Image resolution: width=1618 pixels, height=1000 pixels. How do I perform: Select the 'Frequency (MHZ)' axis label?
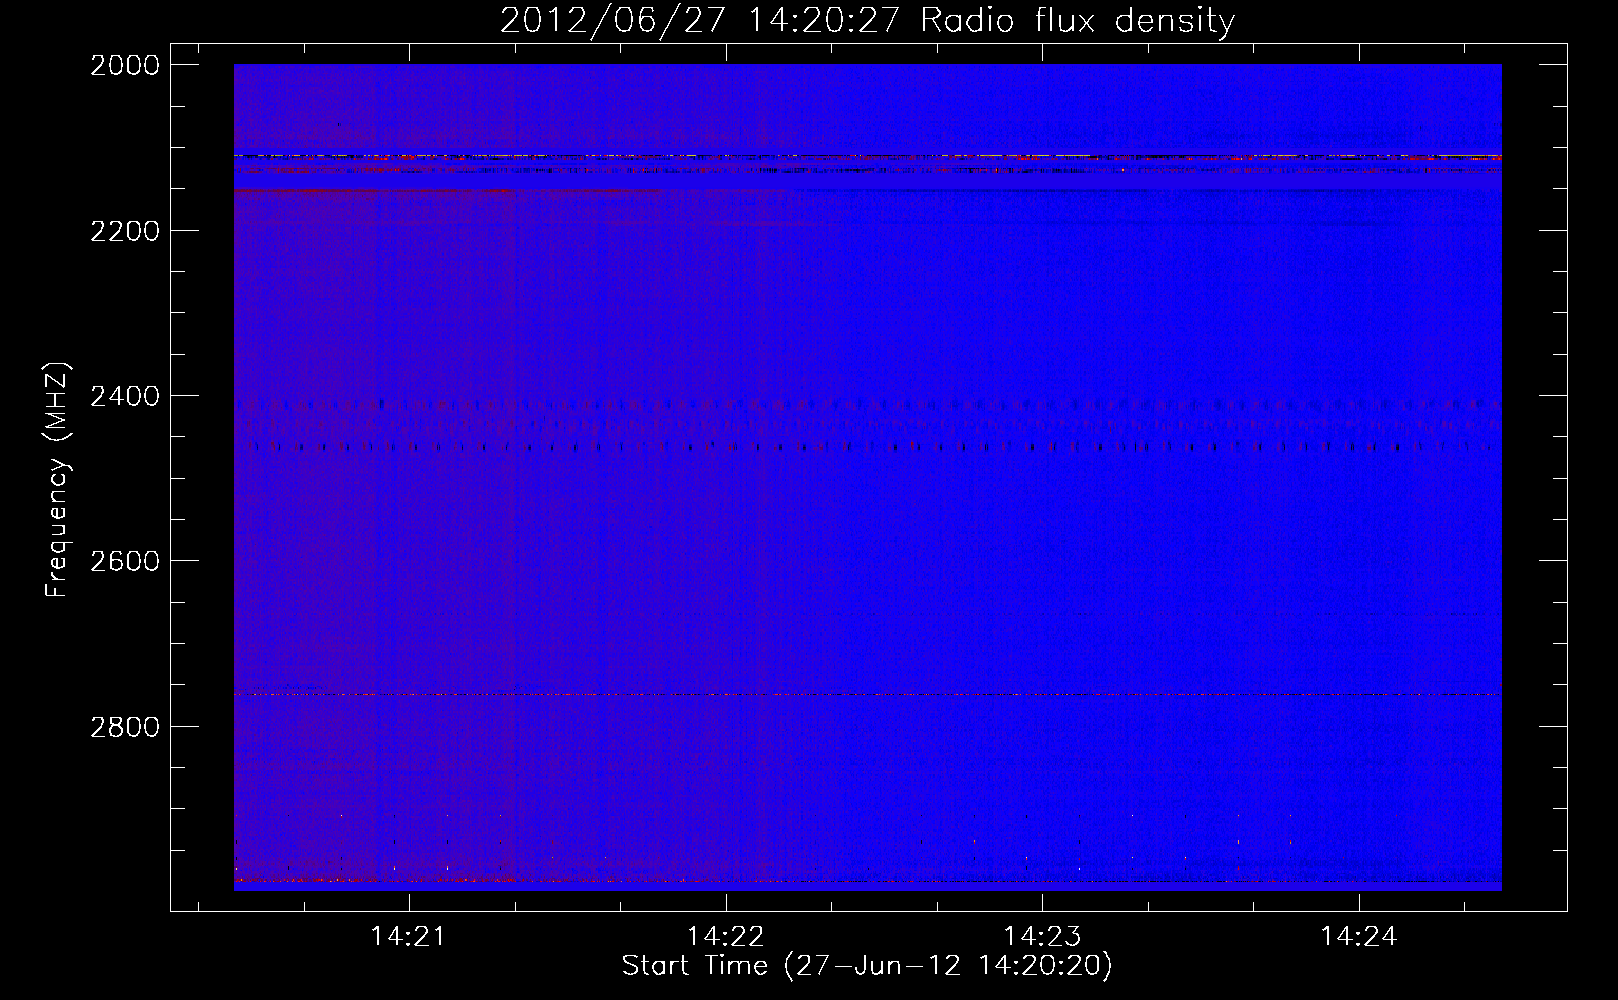tap(58, 479)
